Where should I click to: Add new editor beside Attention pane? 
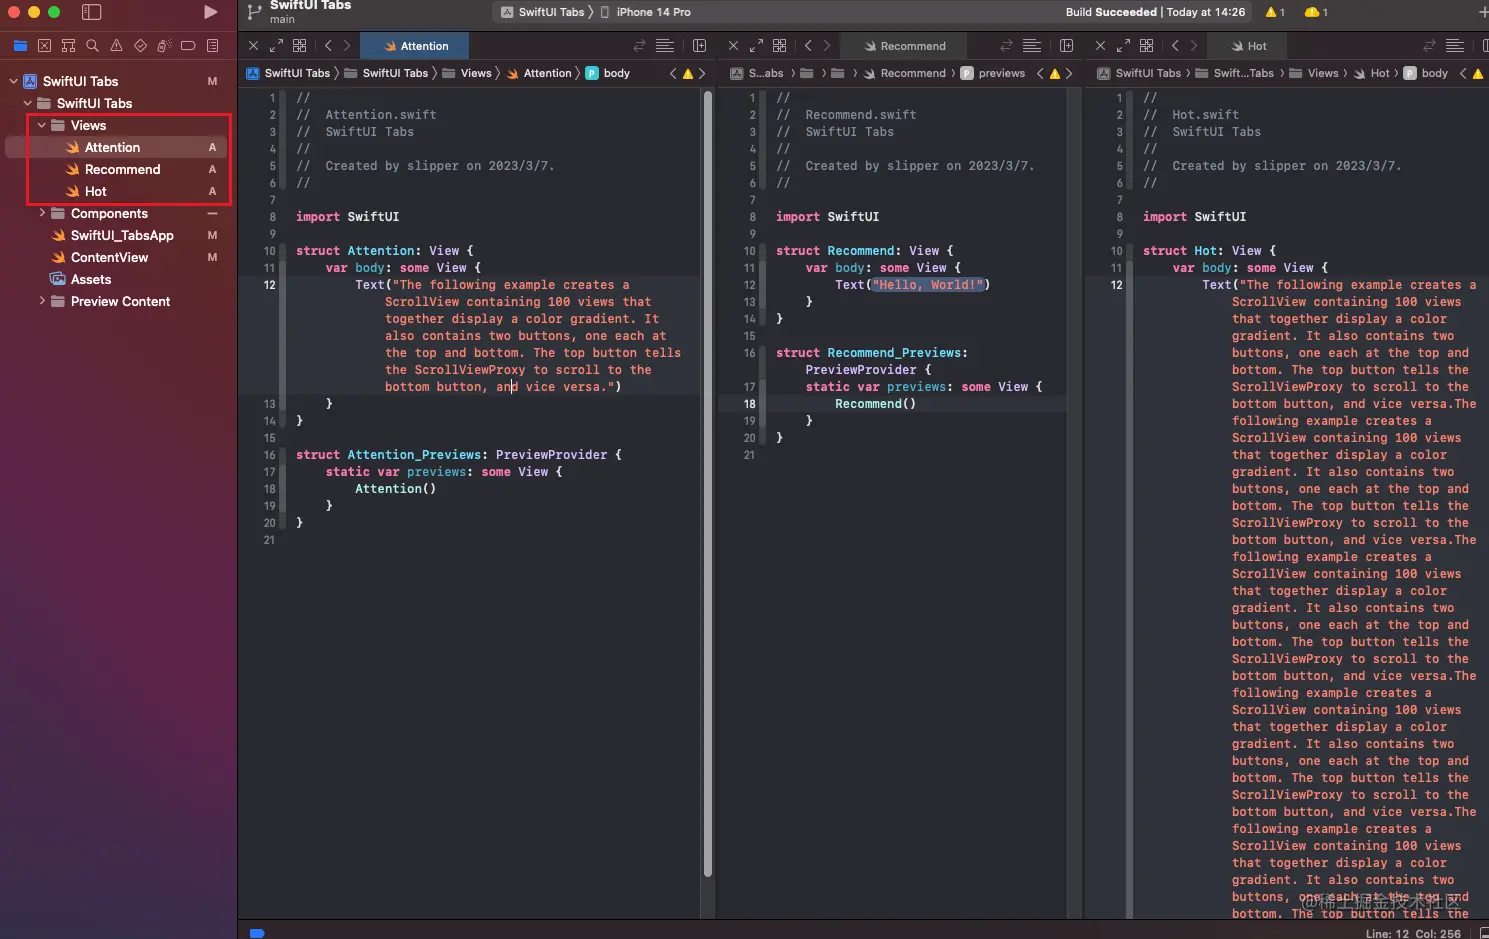(x=699, y=46)
